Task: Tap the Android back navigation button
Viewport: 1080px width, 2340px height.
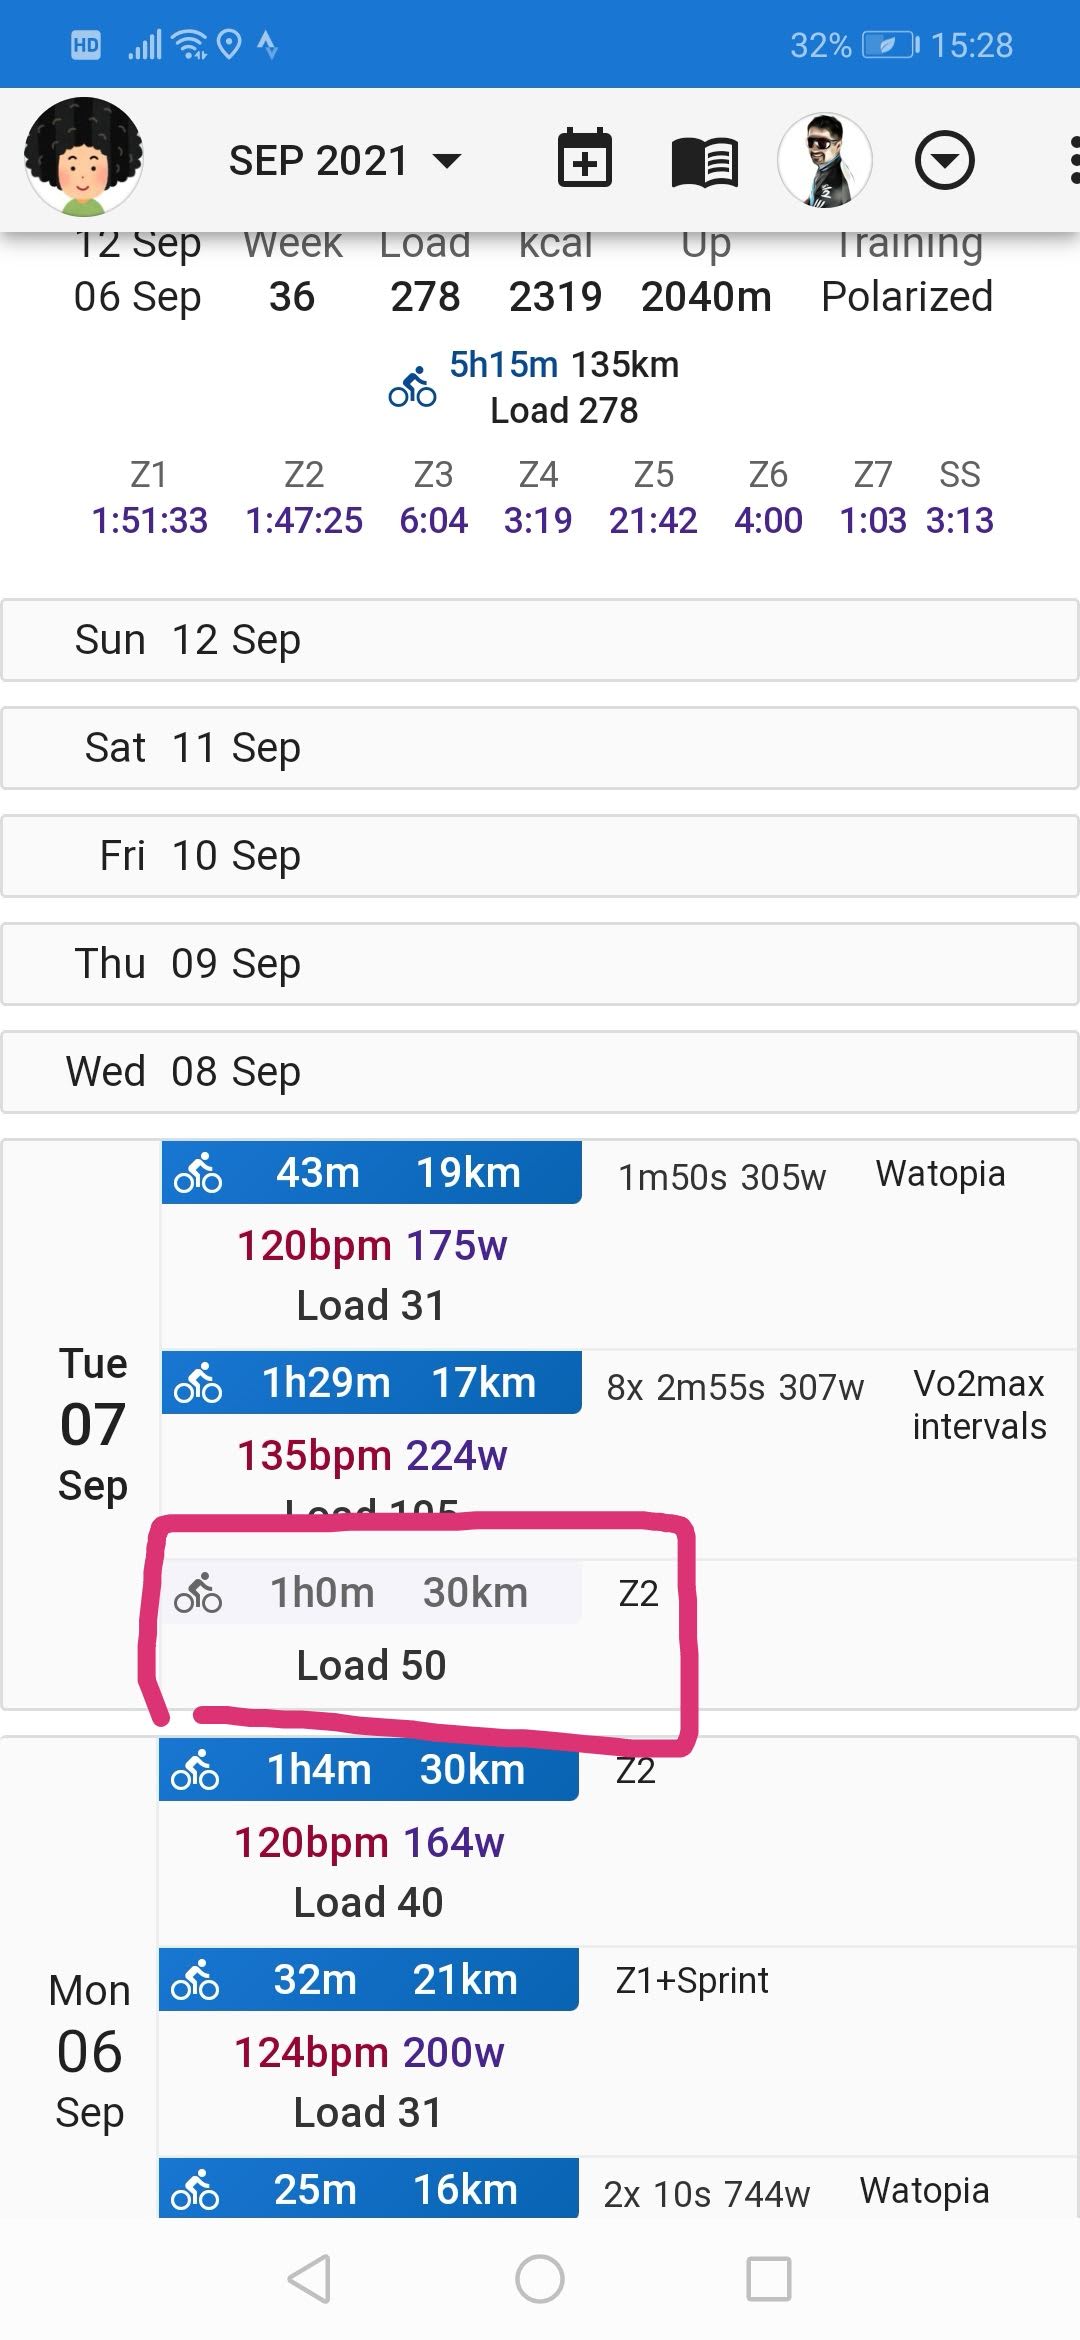Action: (x=309, y=2279)
